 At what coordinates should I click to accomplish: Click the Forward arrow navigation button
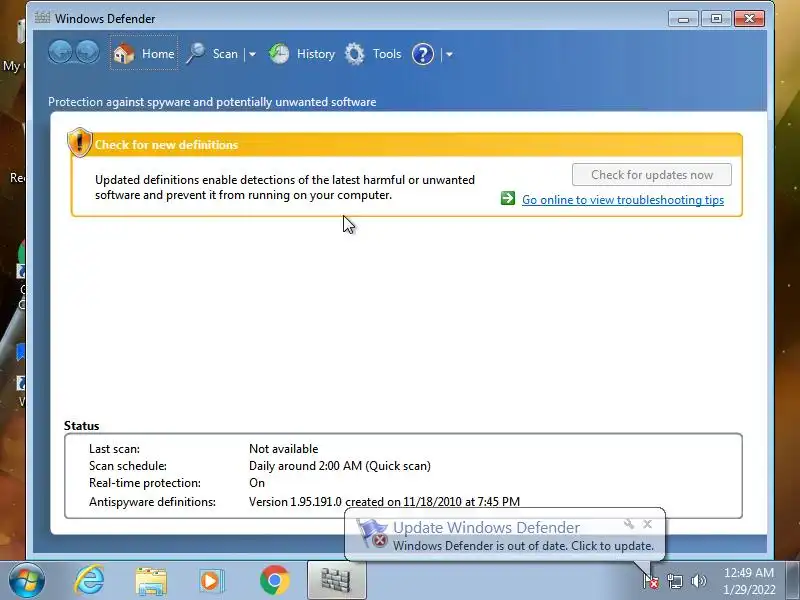pyautogui.click(x=88, y=53)
